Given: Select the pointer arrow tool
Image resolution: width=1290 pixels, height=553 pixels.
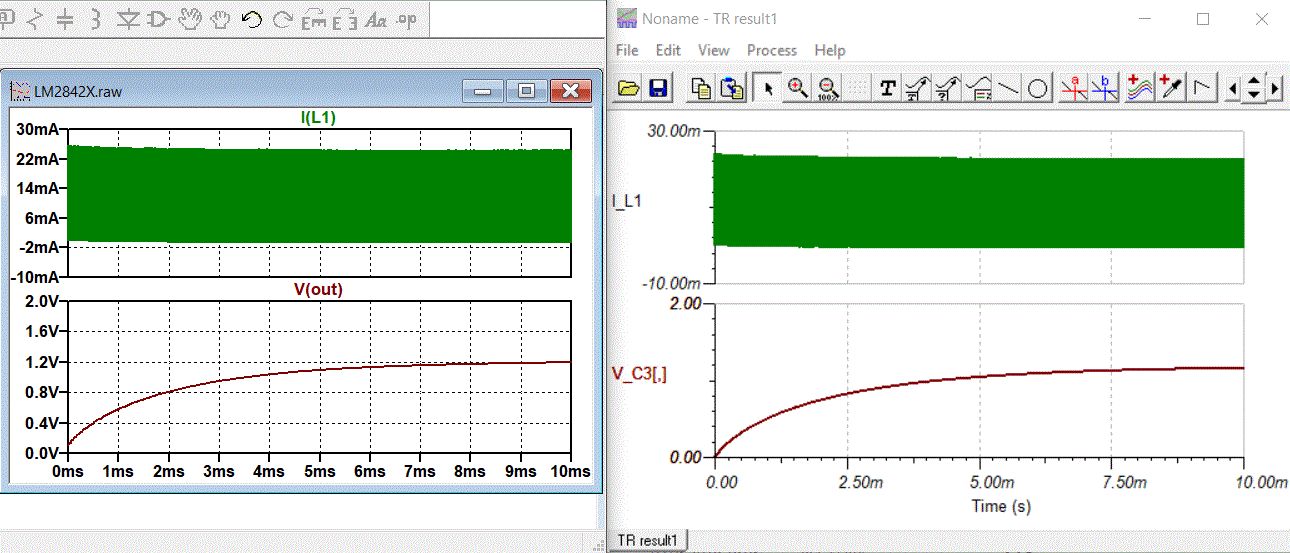Looking at the screenshot, I should [767, 88].
